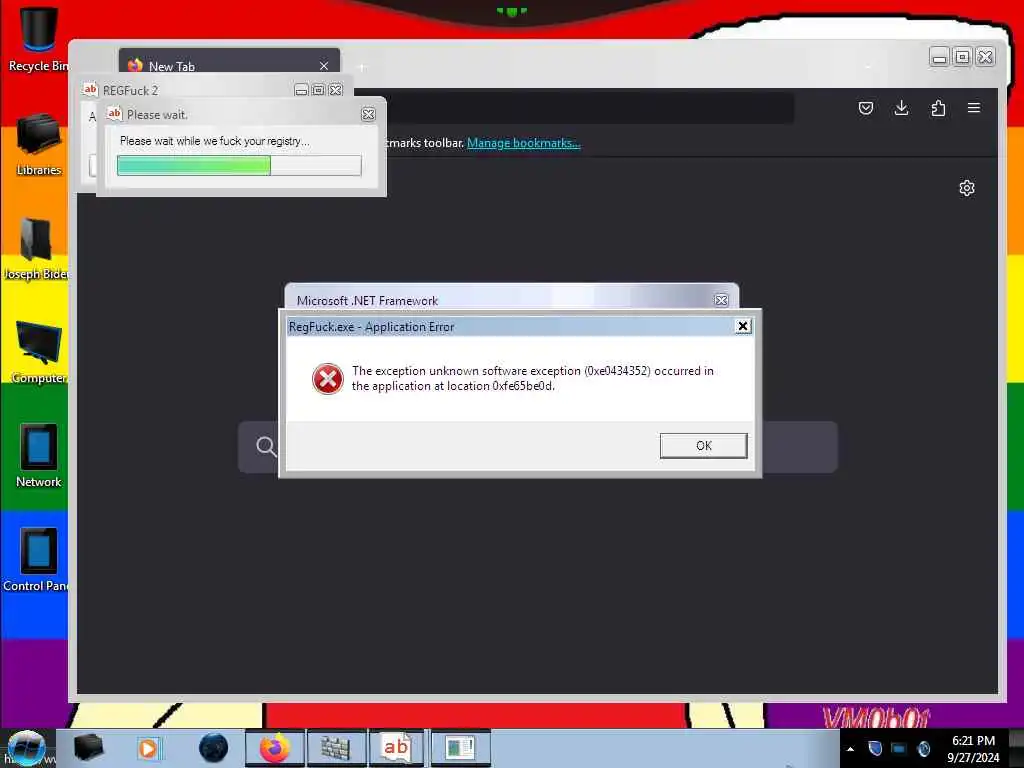
Task: Open the Firefox hamburger application menu
Action: coord(974,108)
